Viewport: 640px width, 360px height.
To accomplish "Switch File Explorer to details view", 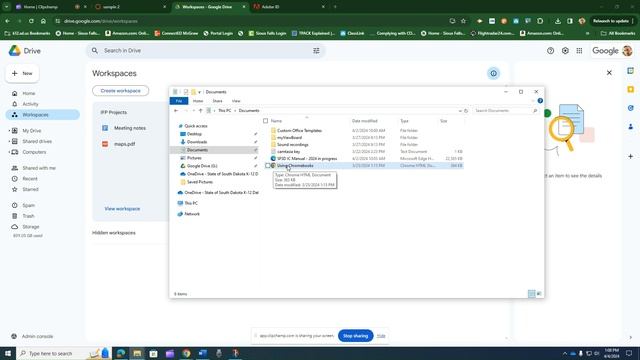I will (531, 293).
